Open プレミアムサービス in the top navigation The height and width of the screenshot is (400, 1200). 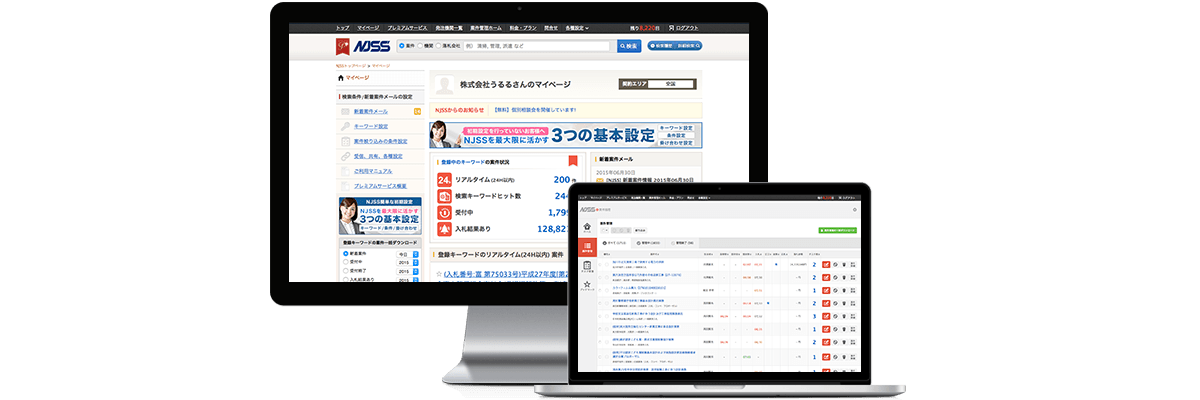click(x=406, y=28)
